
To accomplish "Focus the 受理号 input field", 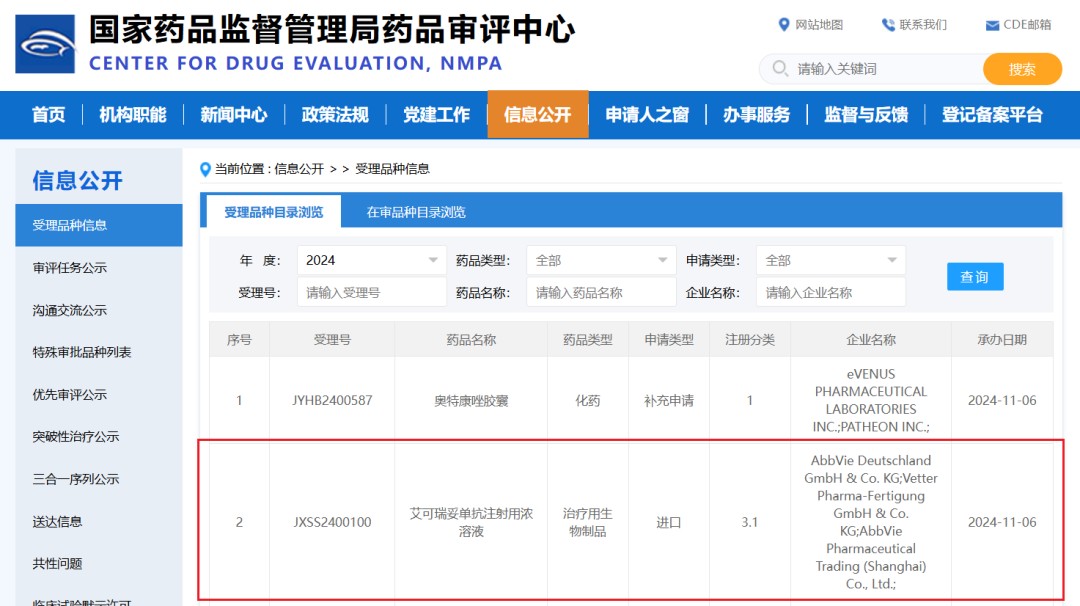I will 371,293.
